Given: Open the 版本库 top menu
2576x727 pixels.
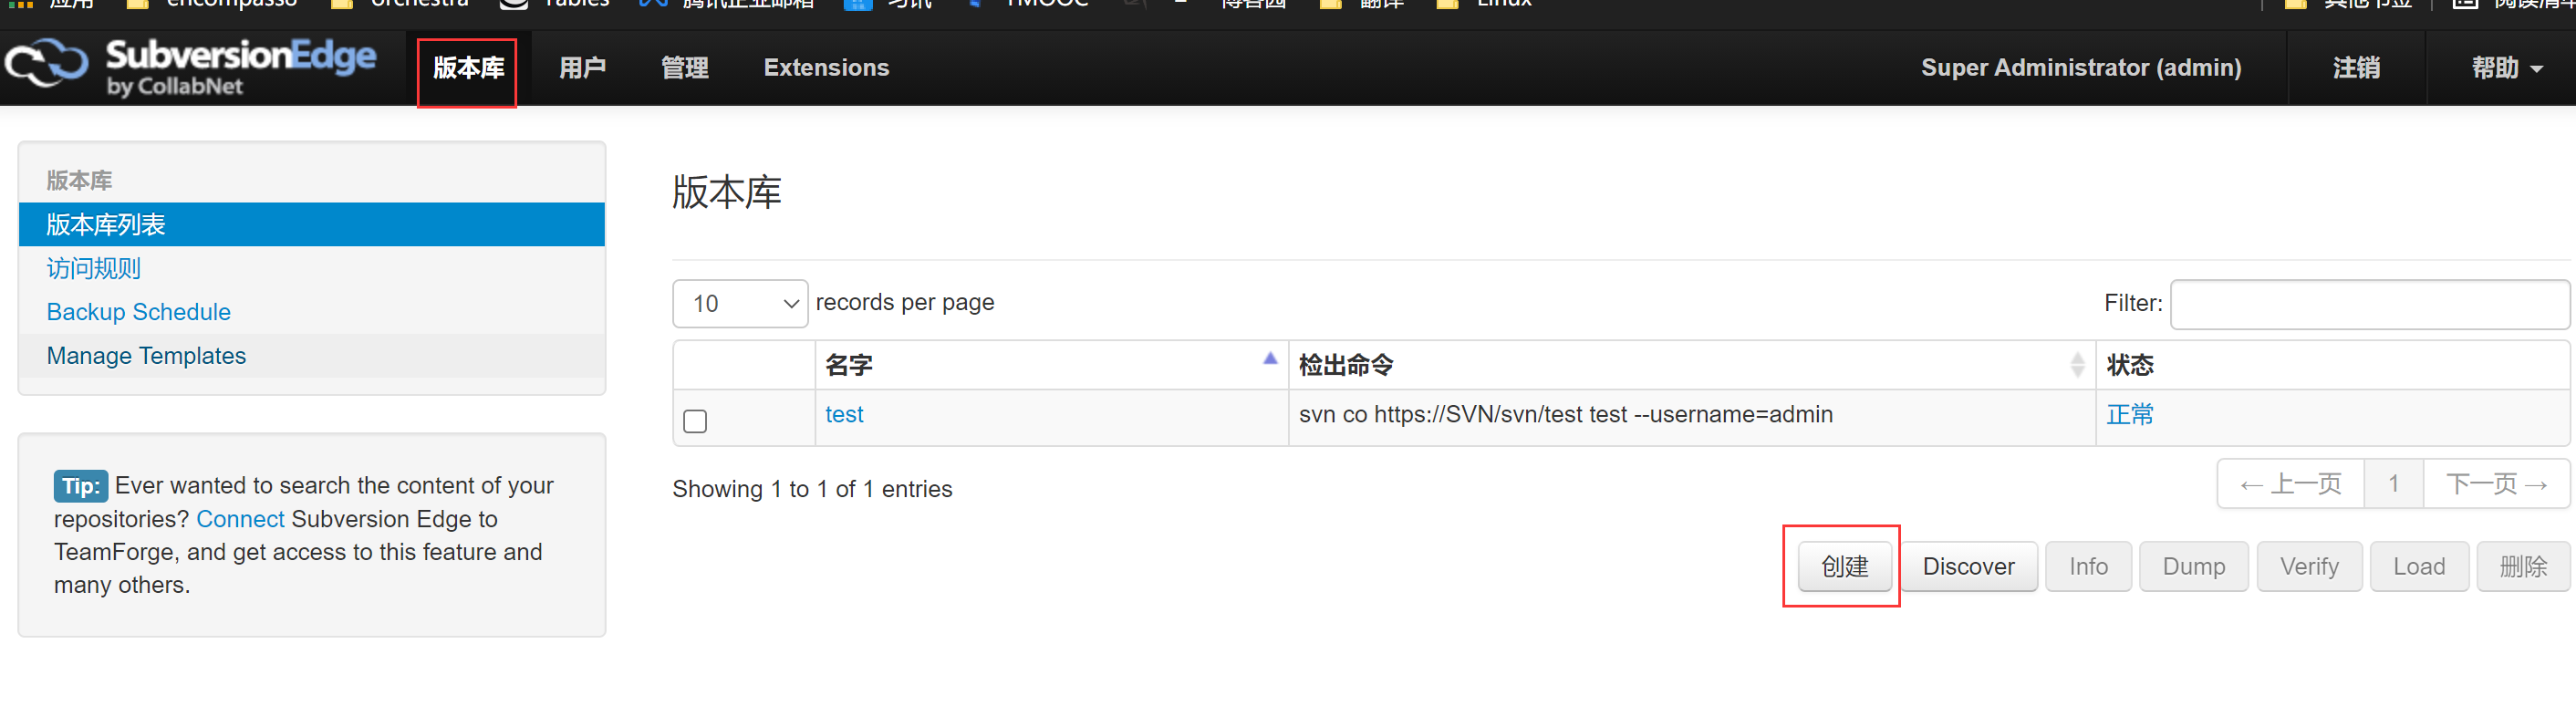Looking at the screenshot, I should click(x=468, y=68).
